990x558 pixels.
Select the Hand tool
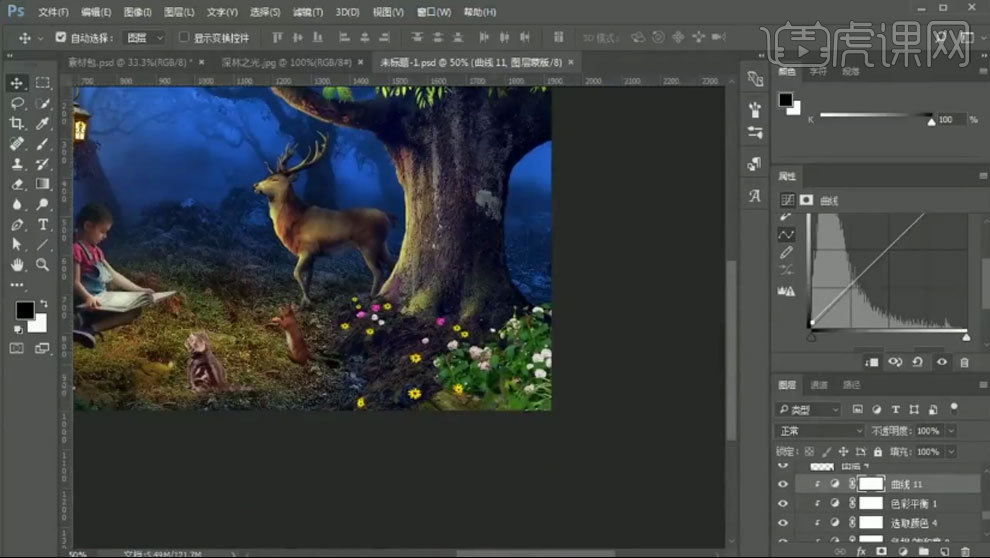17,264
